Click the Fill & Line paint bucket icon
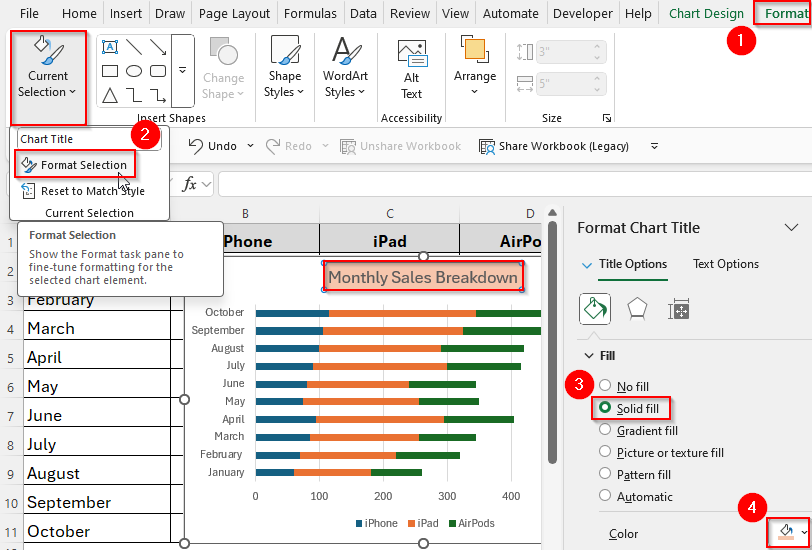This screenshot has height=550, width=812. 595,309
